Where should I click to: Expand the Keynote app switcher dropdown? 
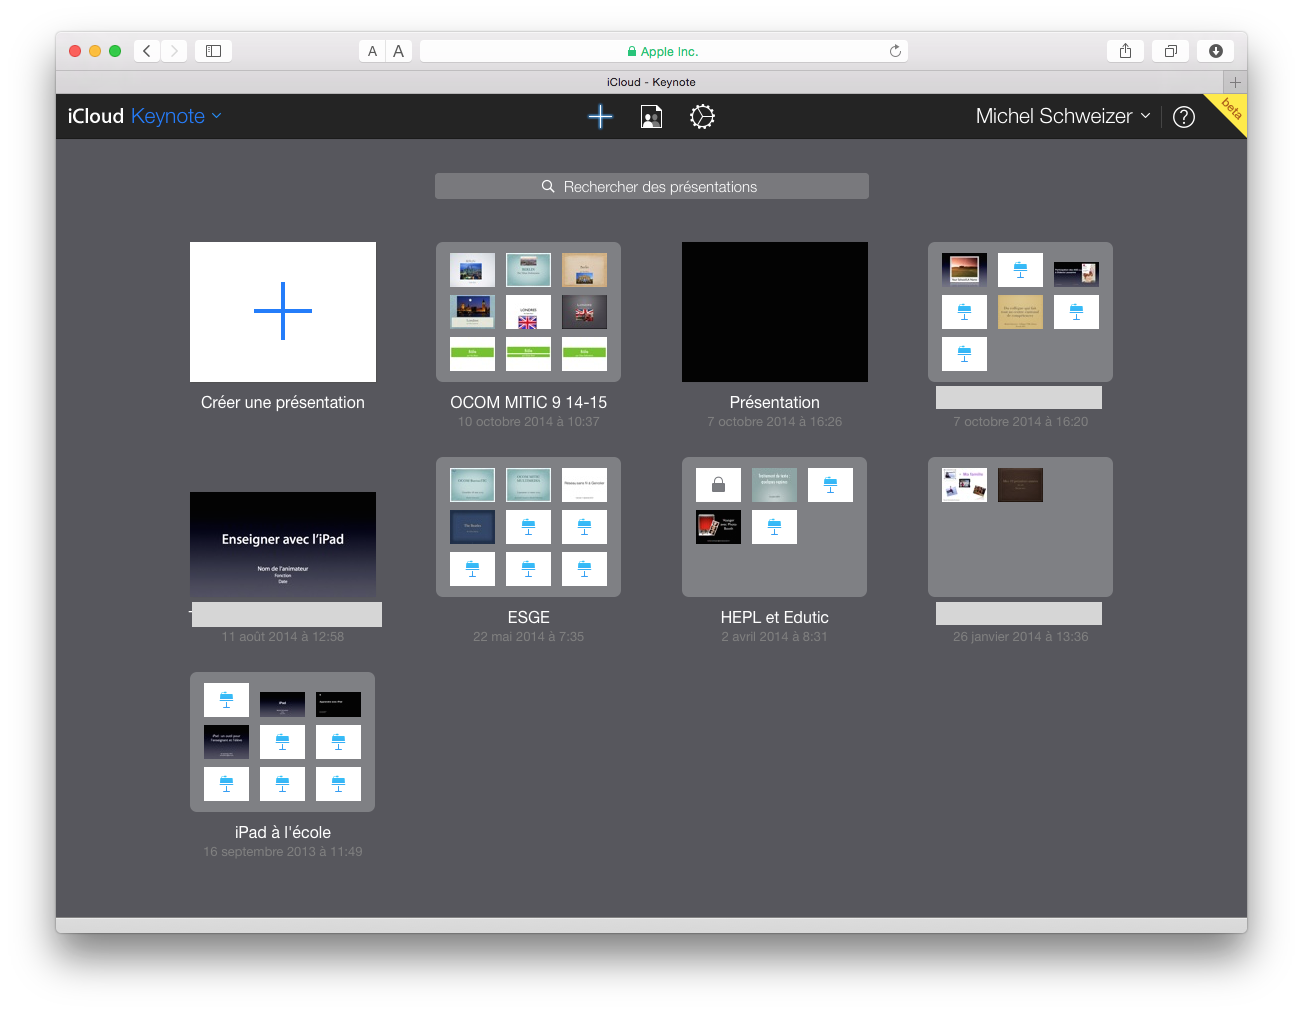click(176, 117)
